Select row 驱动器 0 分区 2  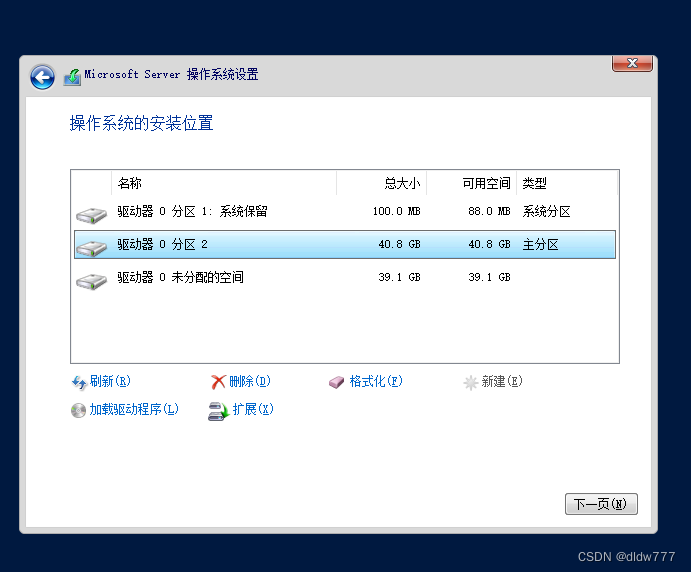click(345, 245)
